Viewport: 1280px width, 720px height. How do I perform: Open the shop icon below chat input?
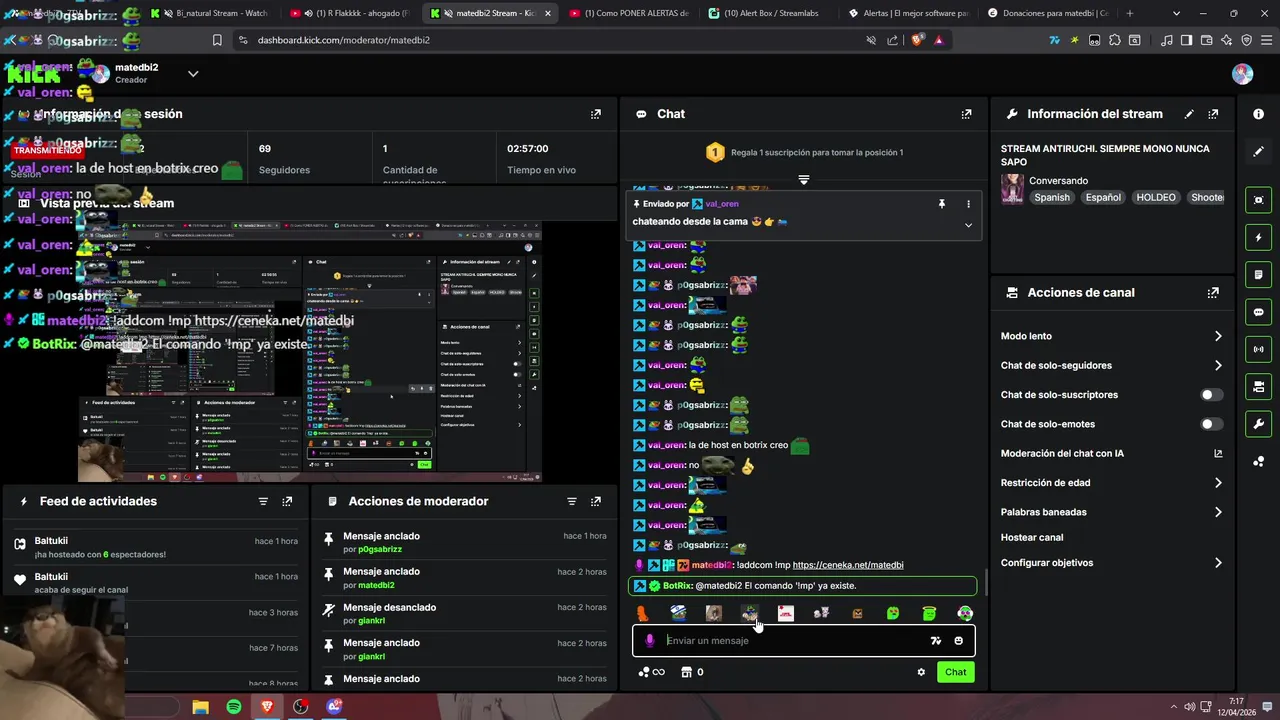[687, 672]
